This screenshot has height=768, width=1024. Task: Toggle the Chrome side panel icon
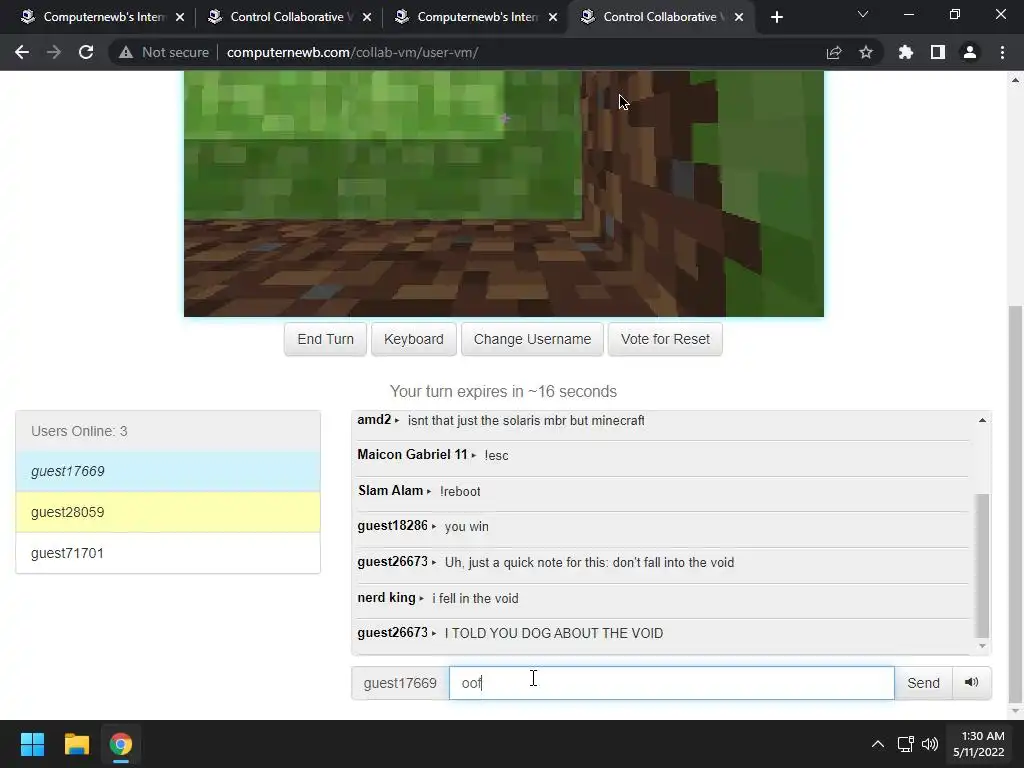937,52
